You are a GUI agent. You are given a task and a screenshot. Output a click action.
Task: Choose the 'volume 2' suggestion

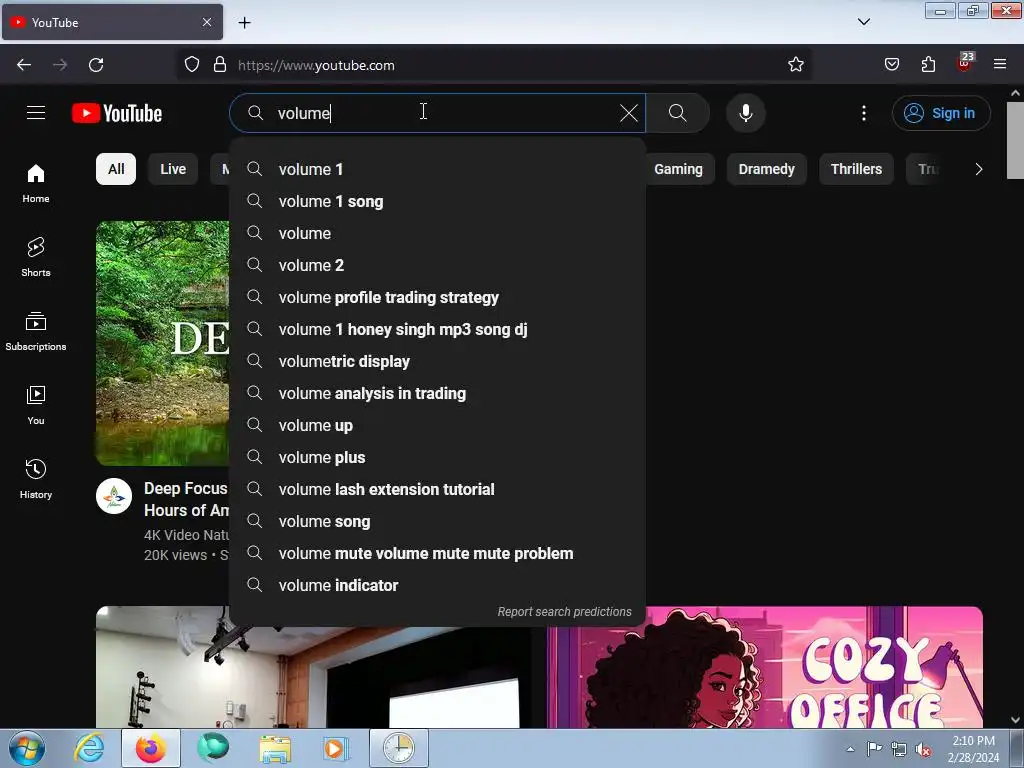(x=438, y=265)
